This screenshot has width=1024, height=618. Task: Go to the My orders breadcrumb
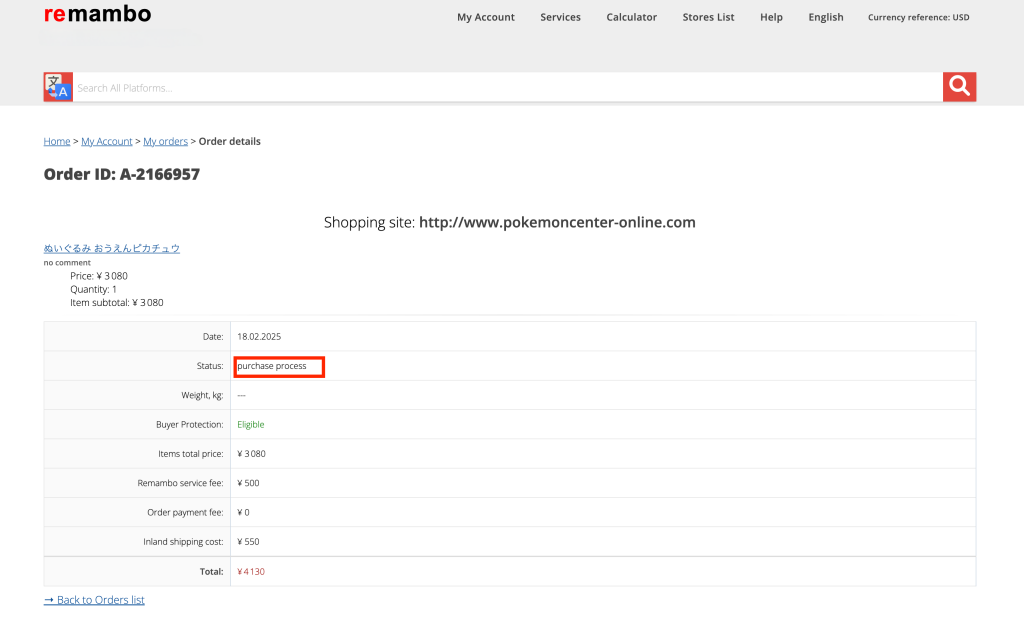click(165, 141)
